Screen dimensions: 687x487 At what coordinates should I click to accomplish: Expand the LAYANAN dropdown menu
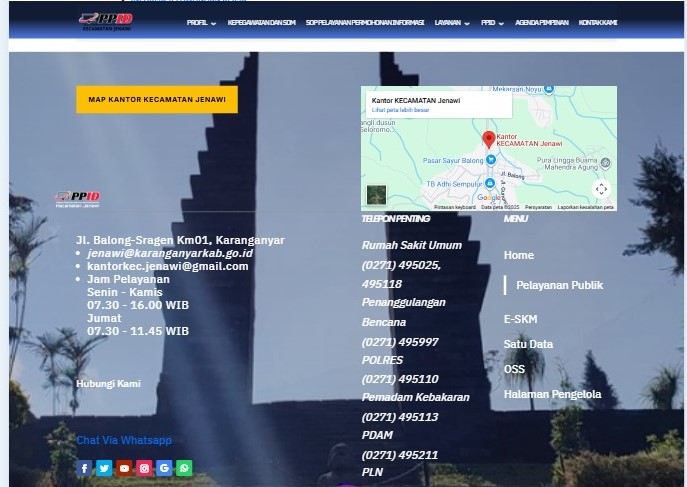[x=452, y=22]
